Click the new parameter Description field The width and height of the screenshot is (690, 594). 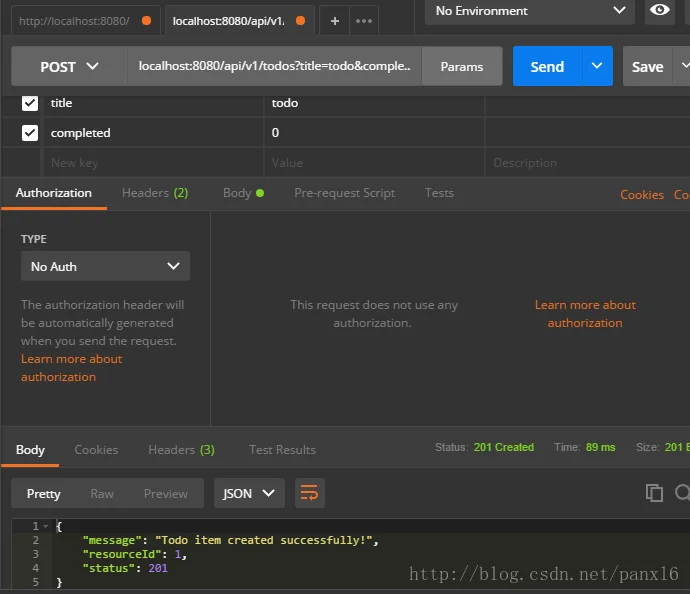[587, 163]
